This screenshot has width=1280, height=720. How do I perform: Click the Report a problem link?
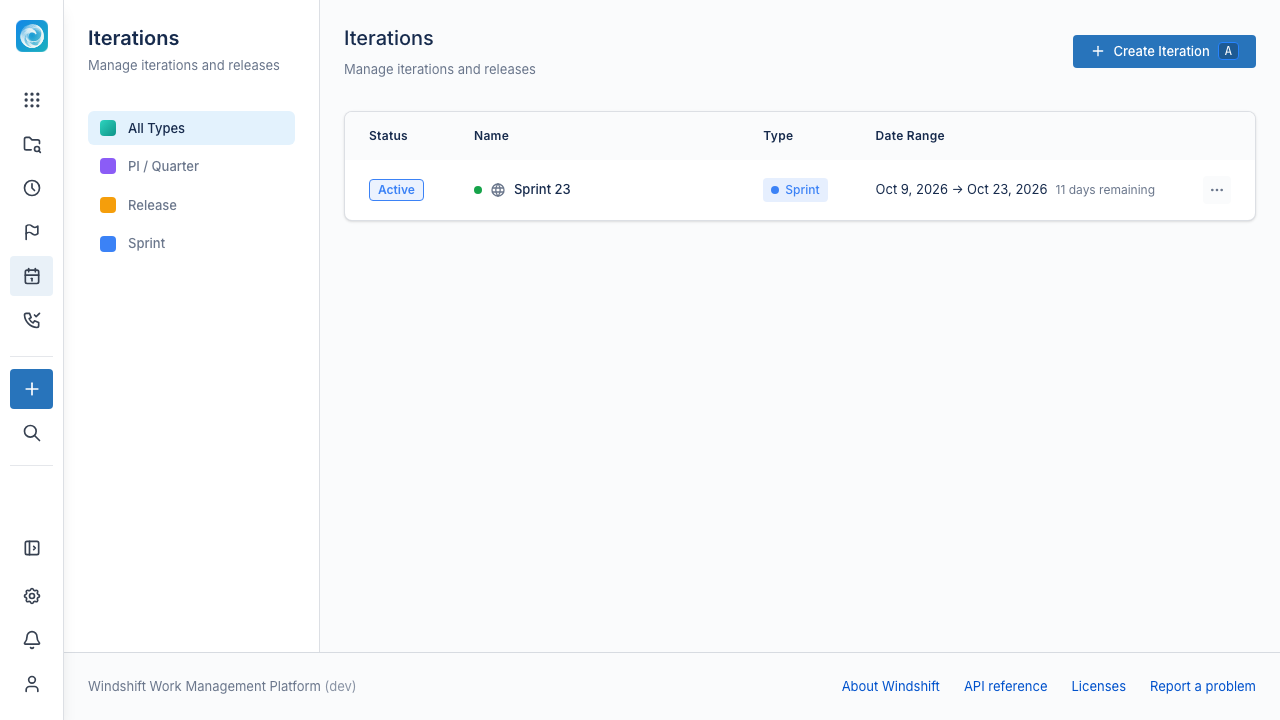pos(1203,686)
